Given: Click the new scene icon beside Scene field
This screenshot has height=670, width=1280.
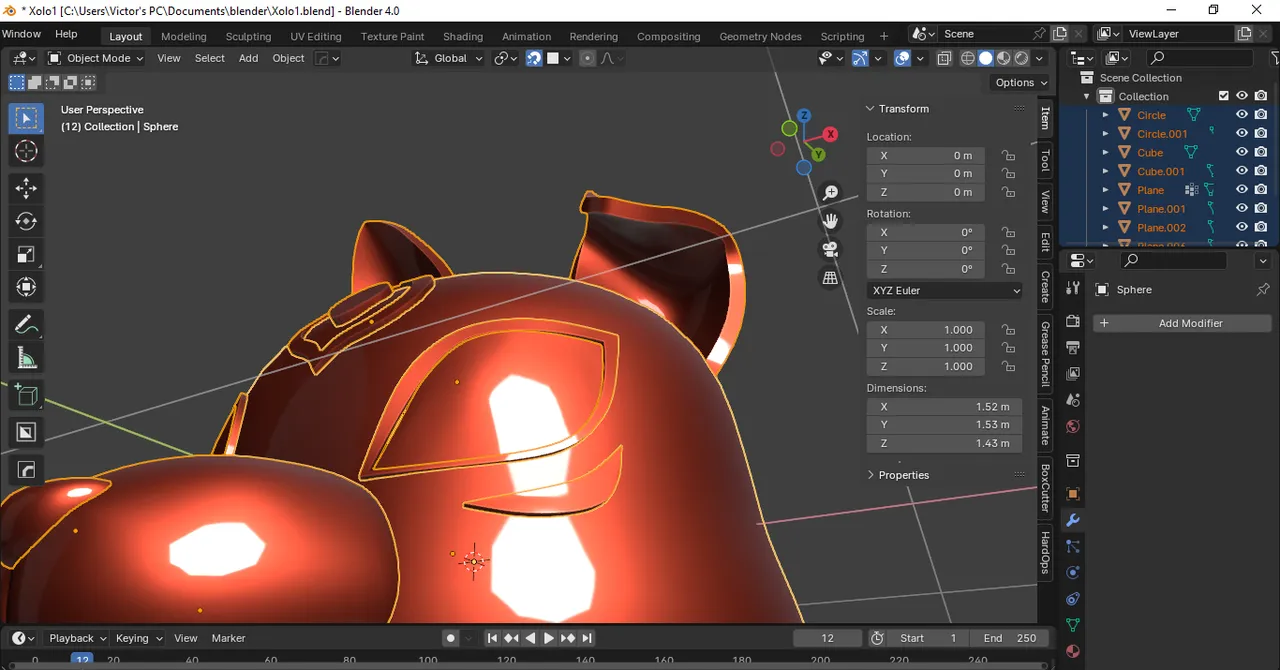Looking at the screenshot, I should click(1060, 33).
